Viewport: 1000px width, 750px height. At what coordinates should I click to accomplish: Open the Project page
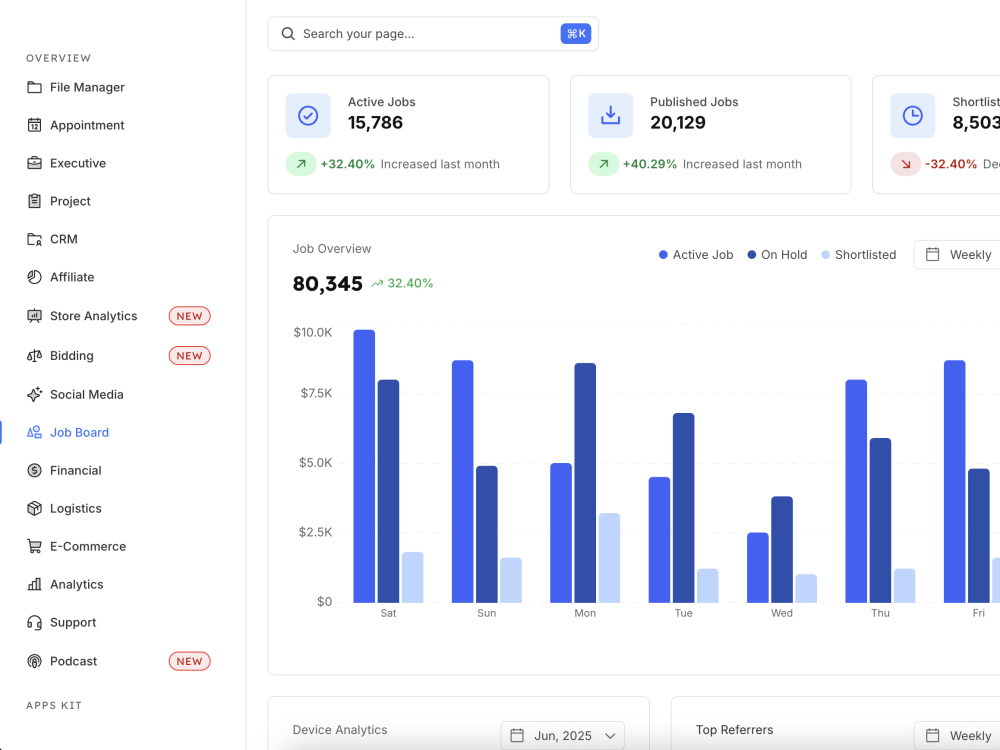tap(70, 201)
